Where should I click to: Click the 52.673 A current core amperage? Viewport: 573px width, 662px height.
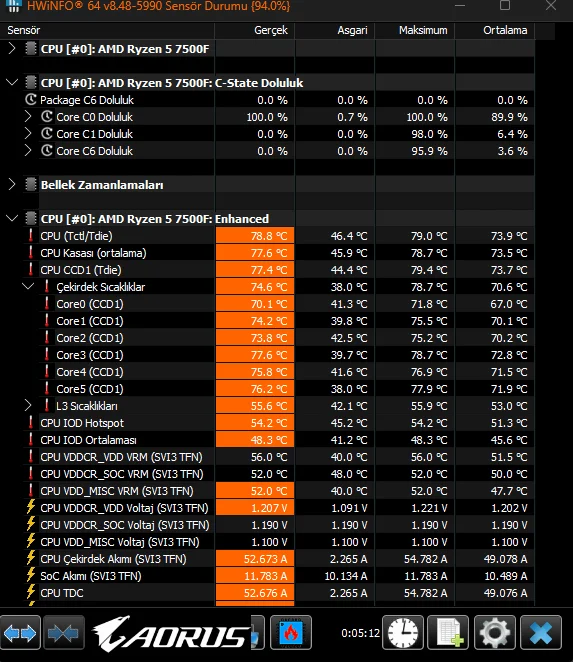tap(266, 559)
